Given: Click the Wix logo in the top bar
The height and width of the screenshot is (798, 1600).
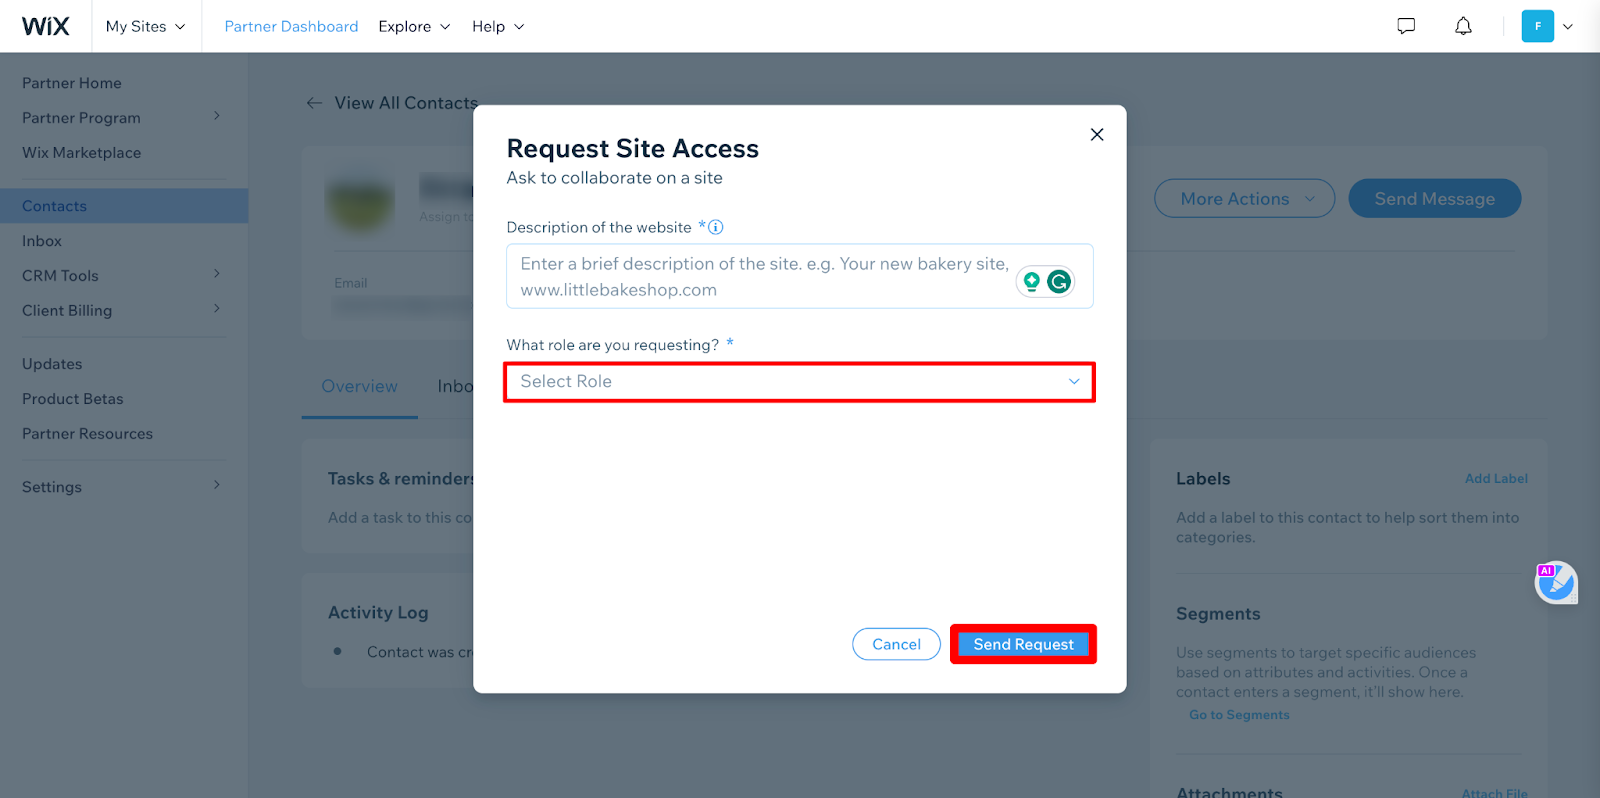Looking at the screenshot, I should pyautogui.click(x=45, y=25).
